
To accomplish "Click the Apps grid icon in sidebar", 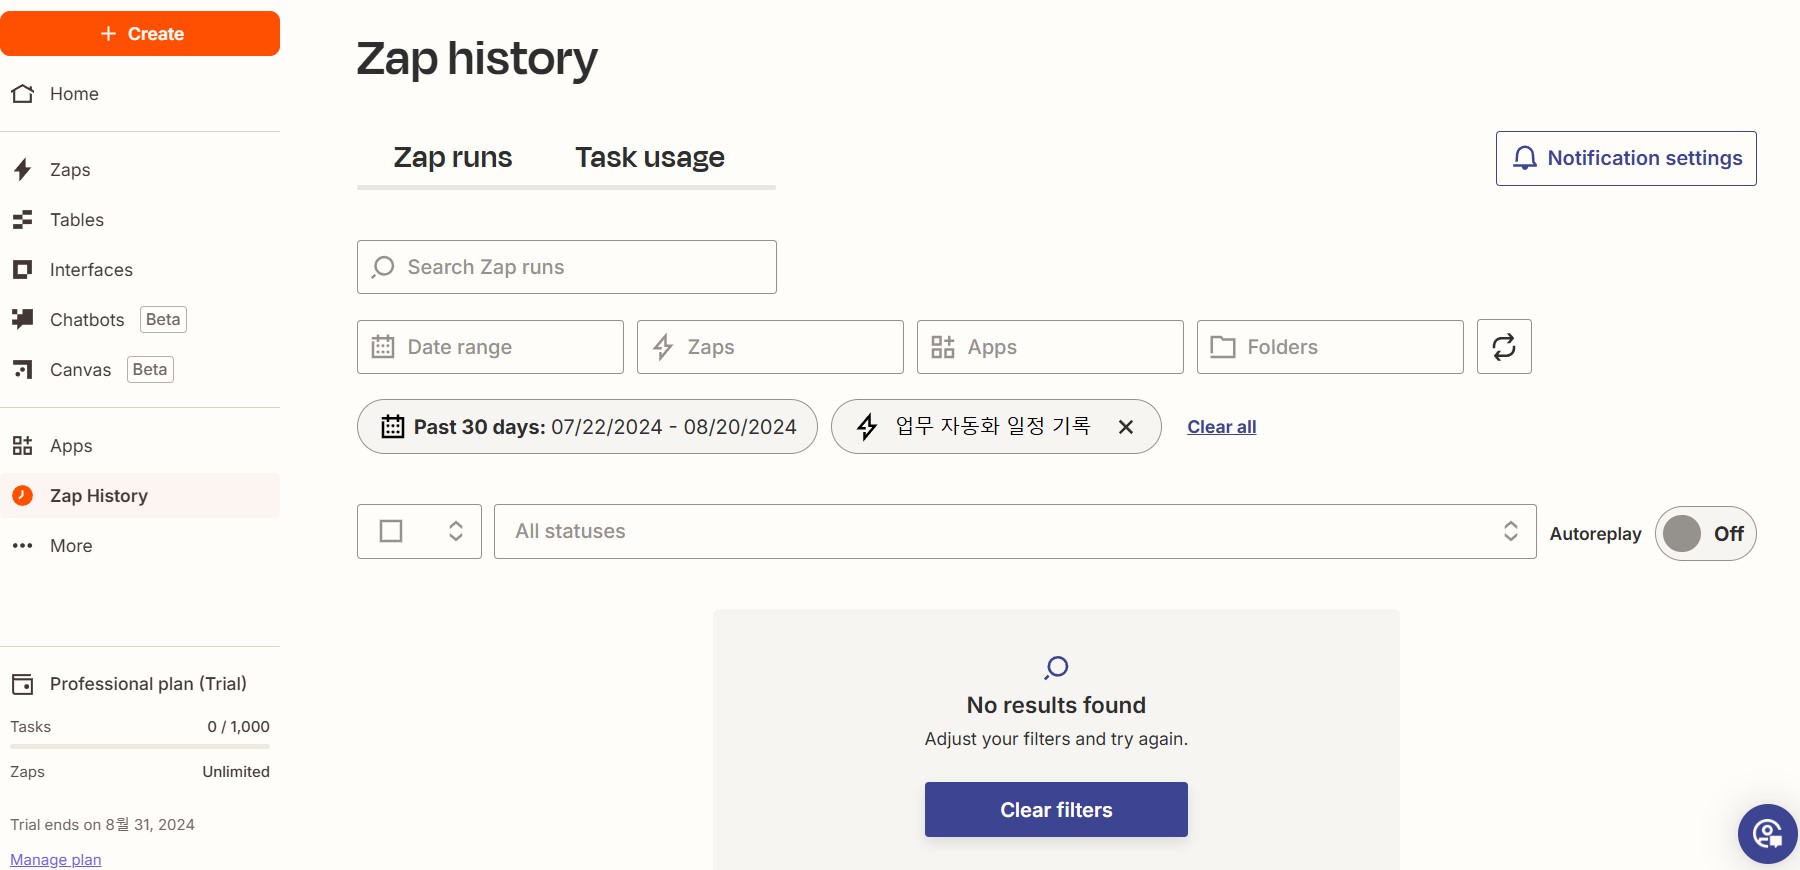I will (22, 446).
